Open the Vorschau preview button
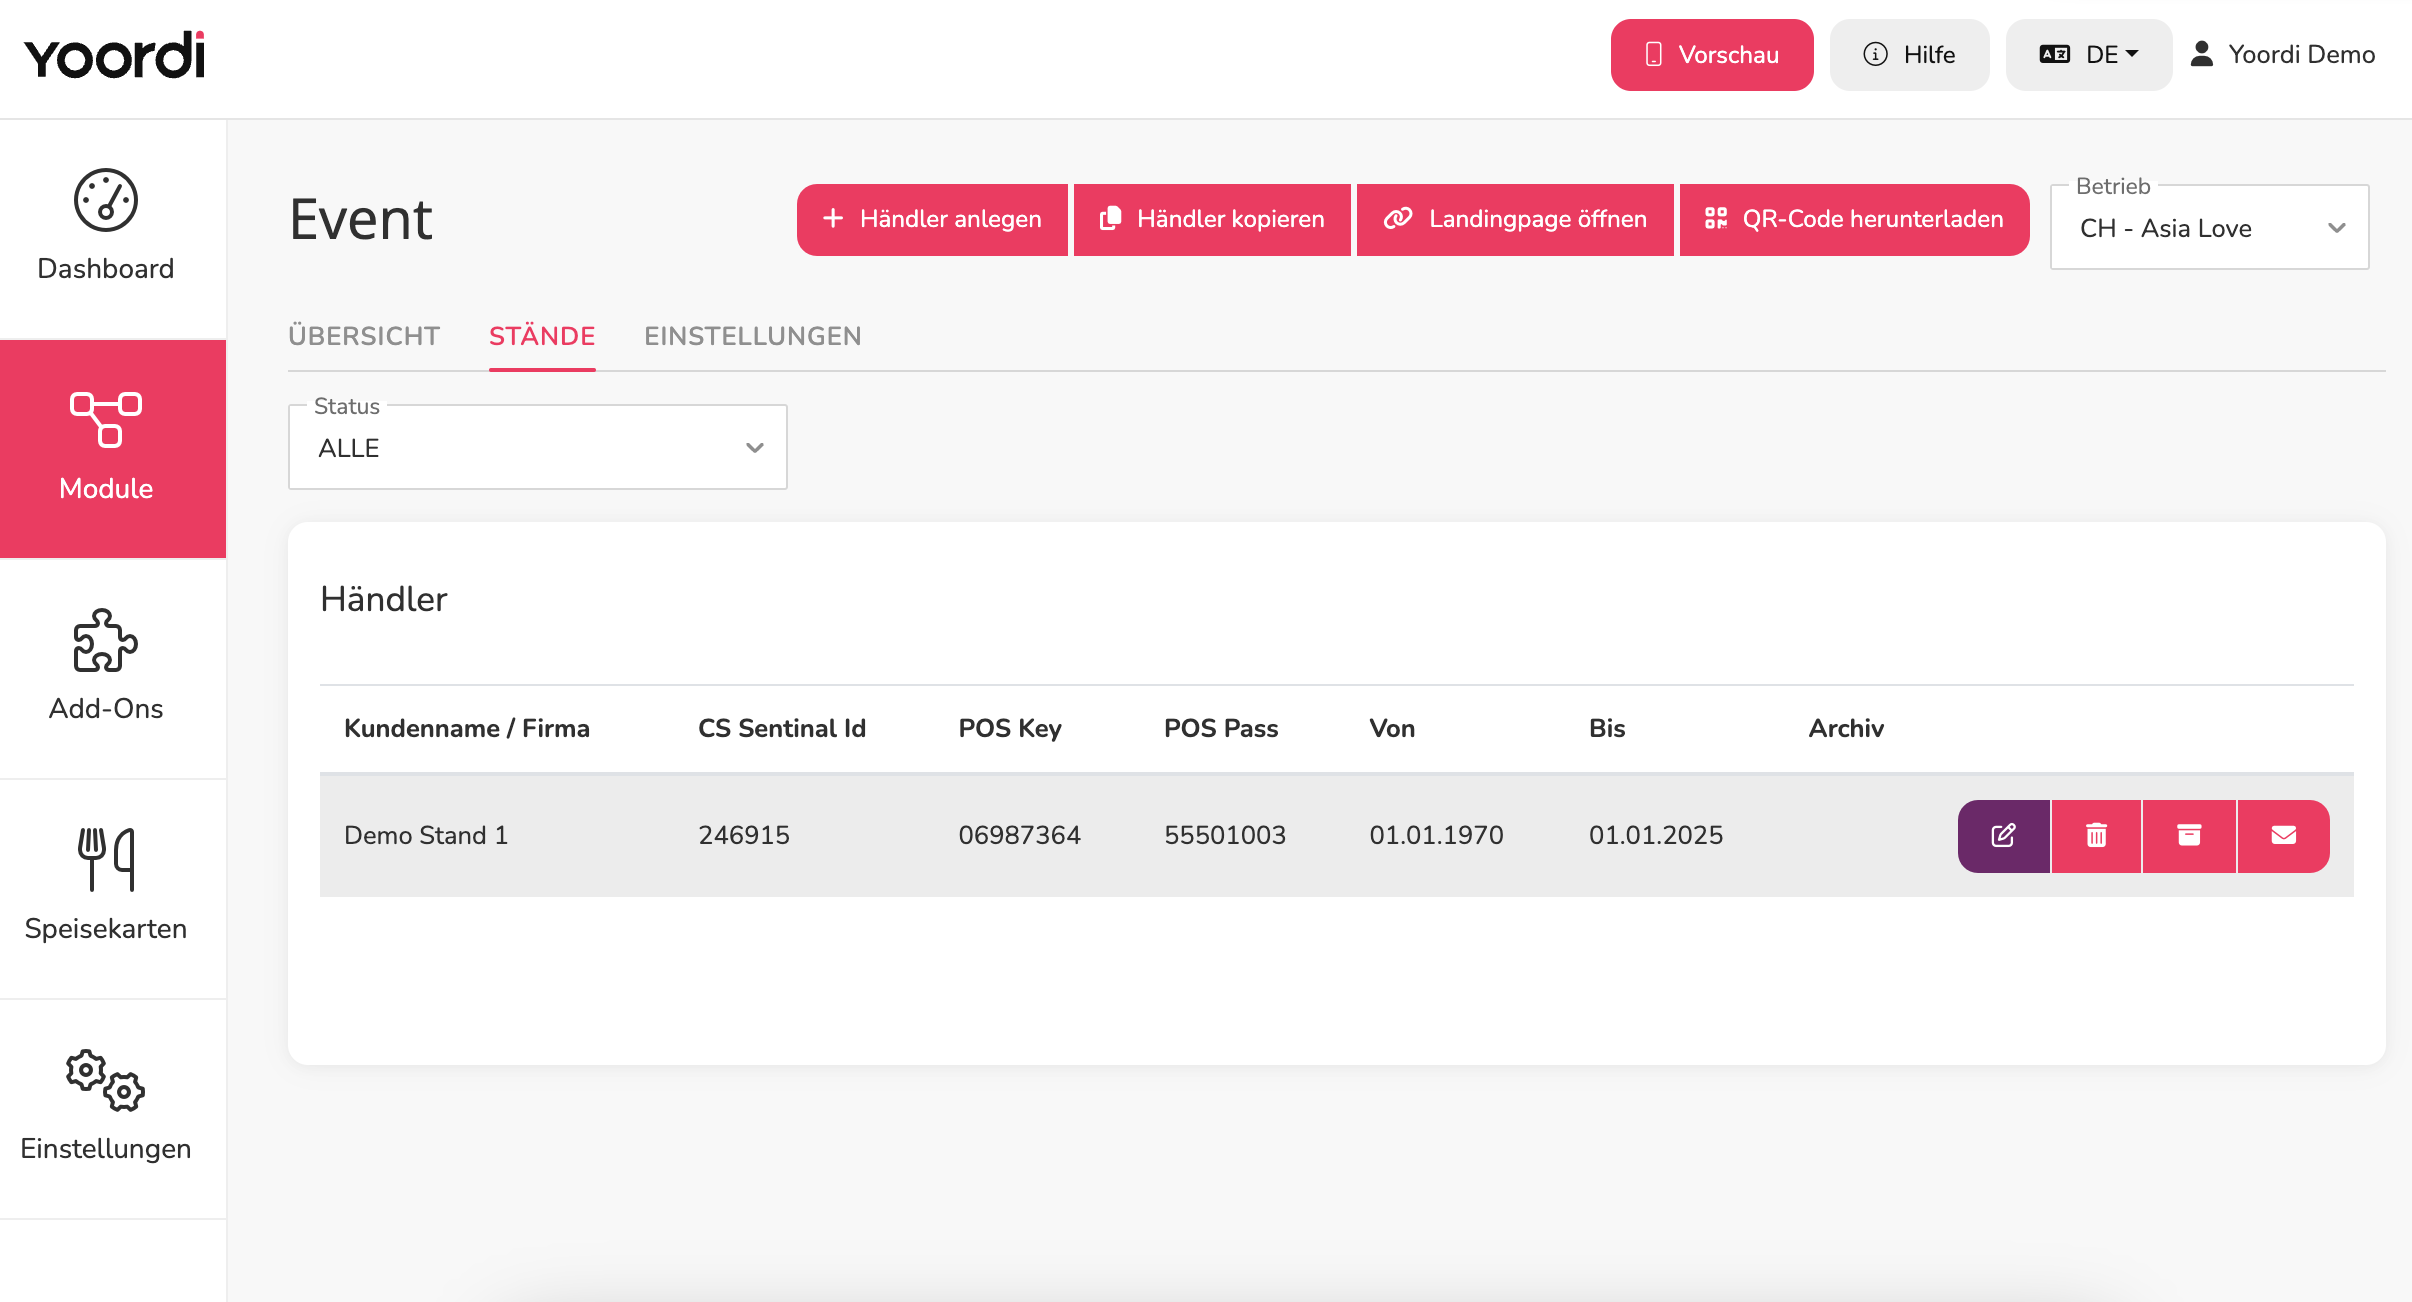Viewport: 2412px width, 1302px height. 1712,55
